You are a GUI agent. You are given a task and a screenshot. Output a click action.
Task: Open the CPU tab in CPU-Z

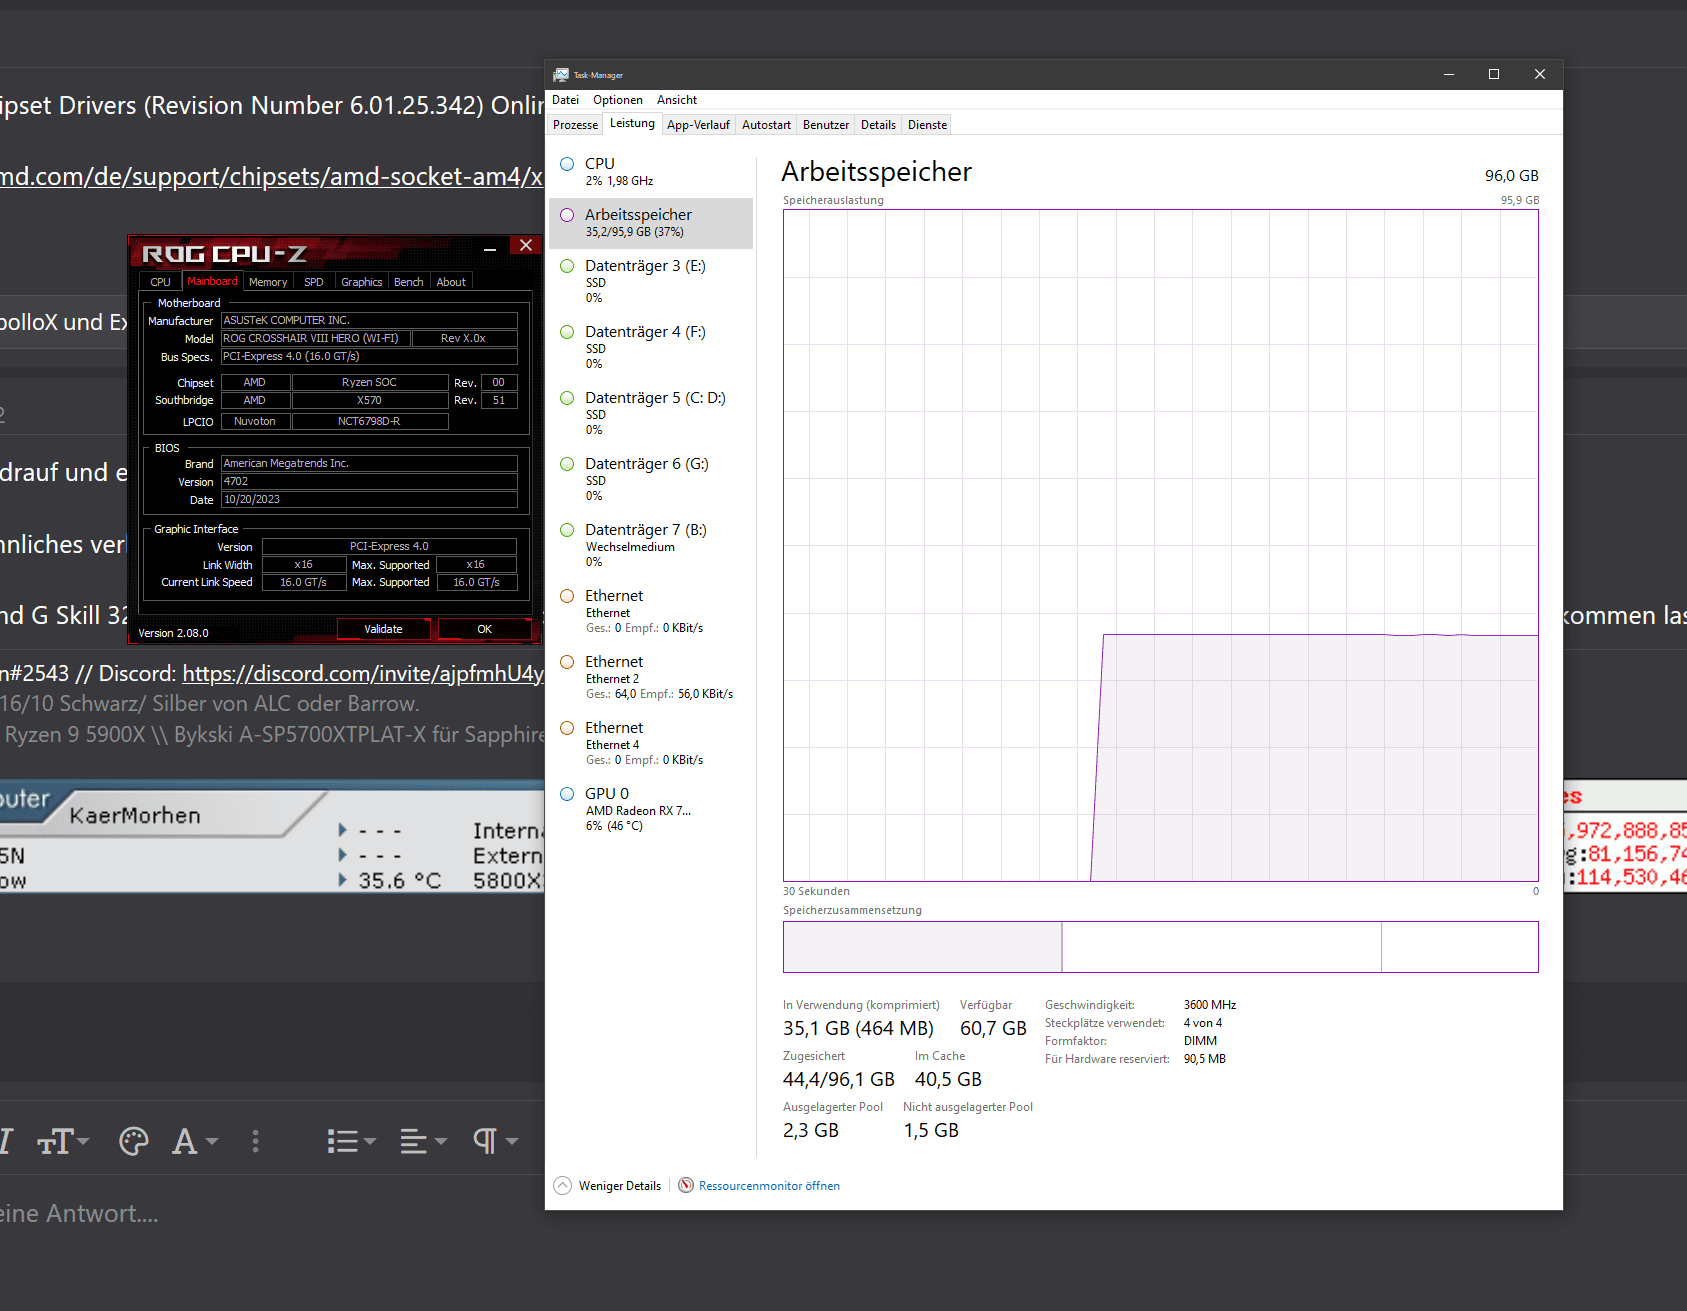click(160, 282)
